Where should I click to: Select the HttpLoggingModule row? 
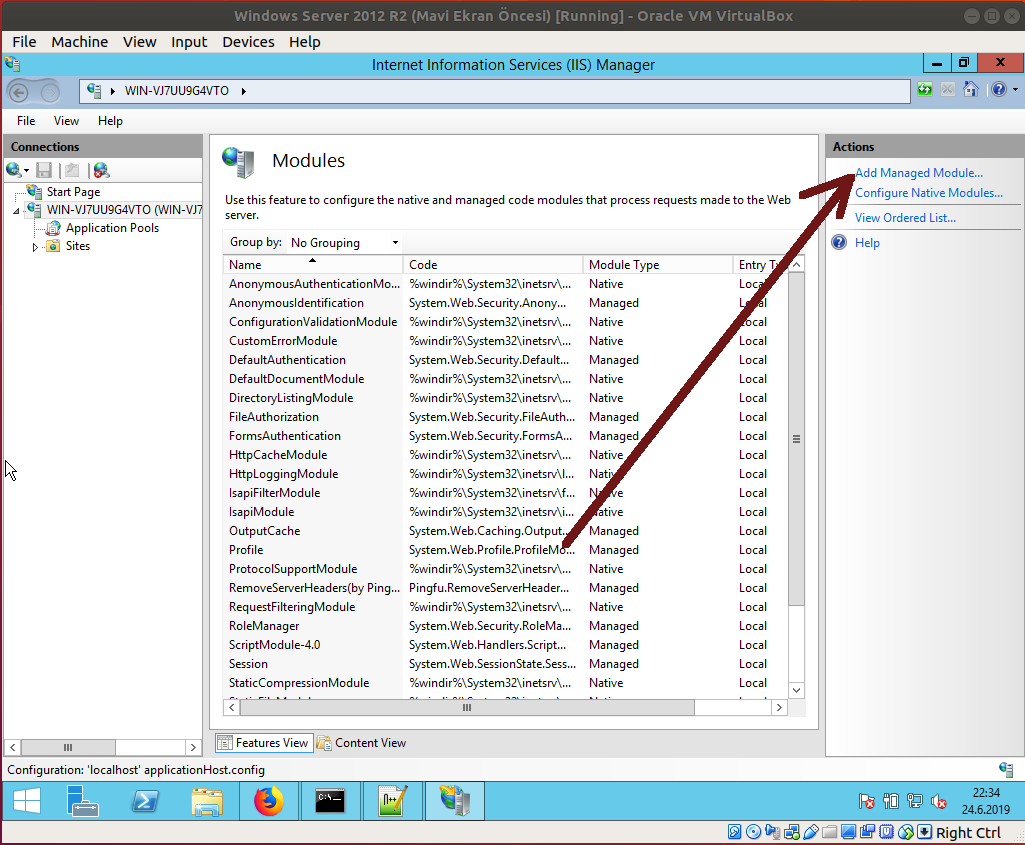(x=505, y=474)
